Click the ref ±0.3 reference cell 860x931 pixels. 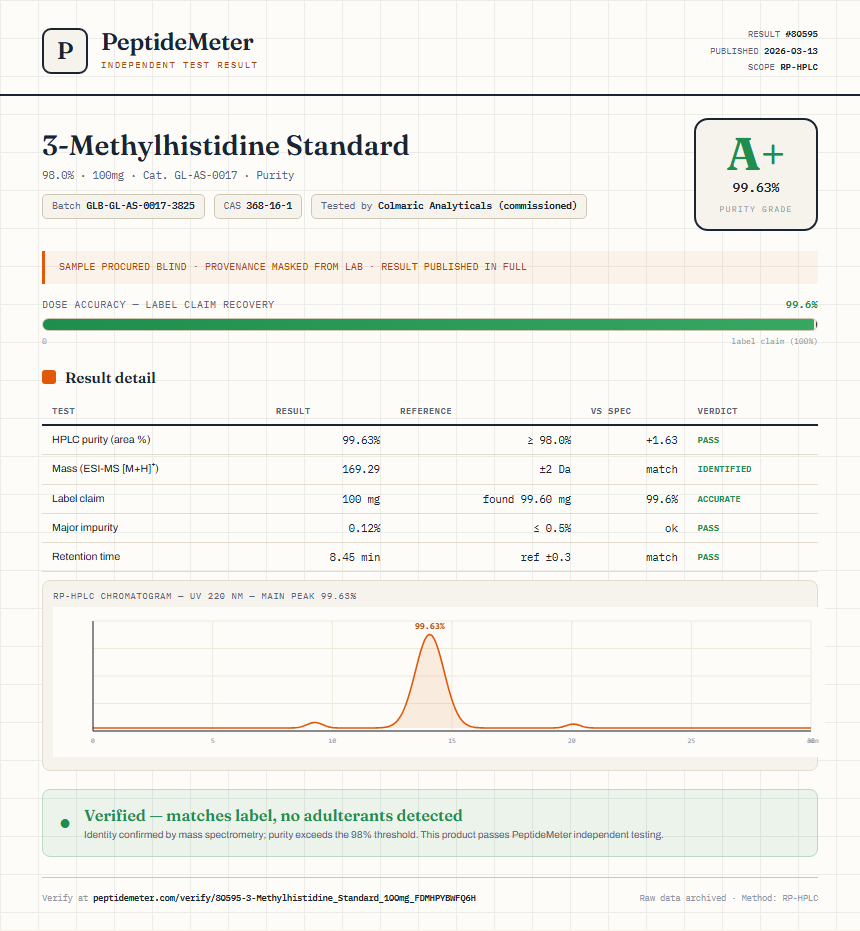pos(546,557)
